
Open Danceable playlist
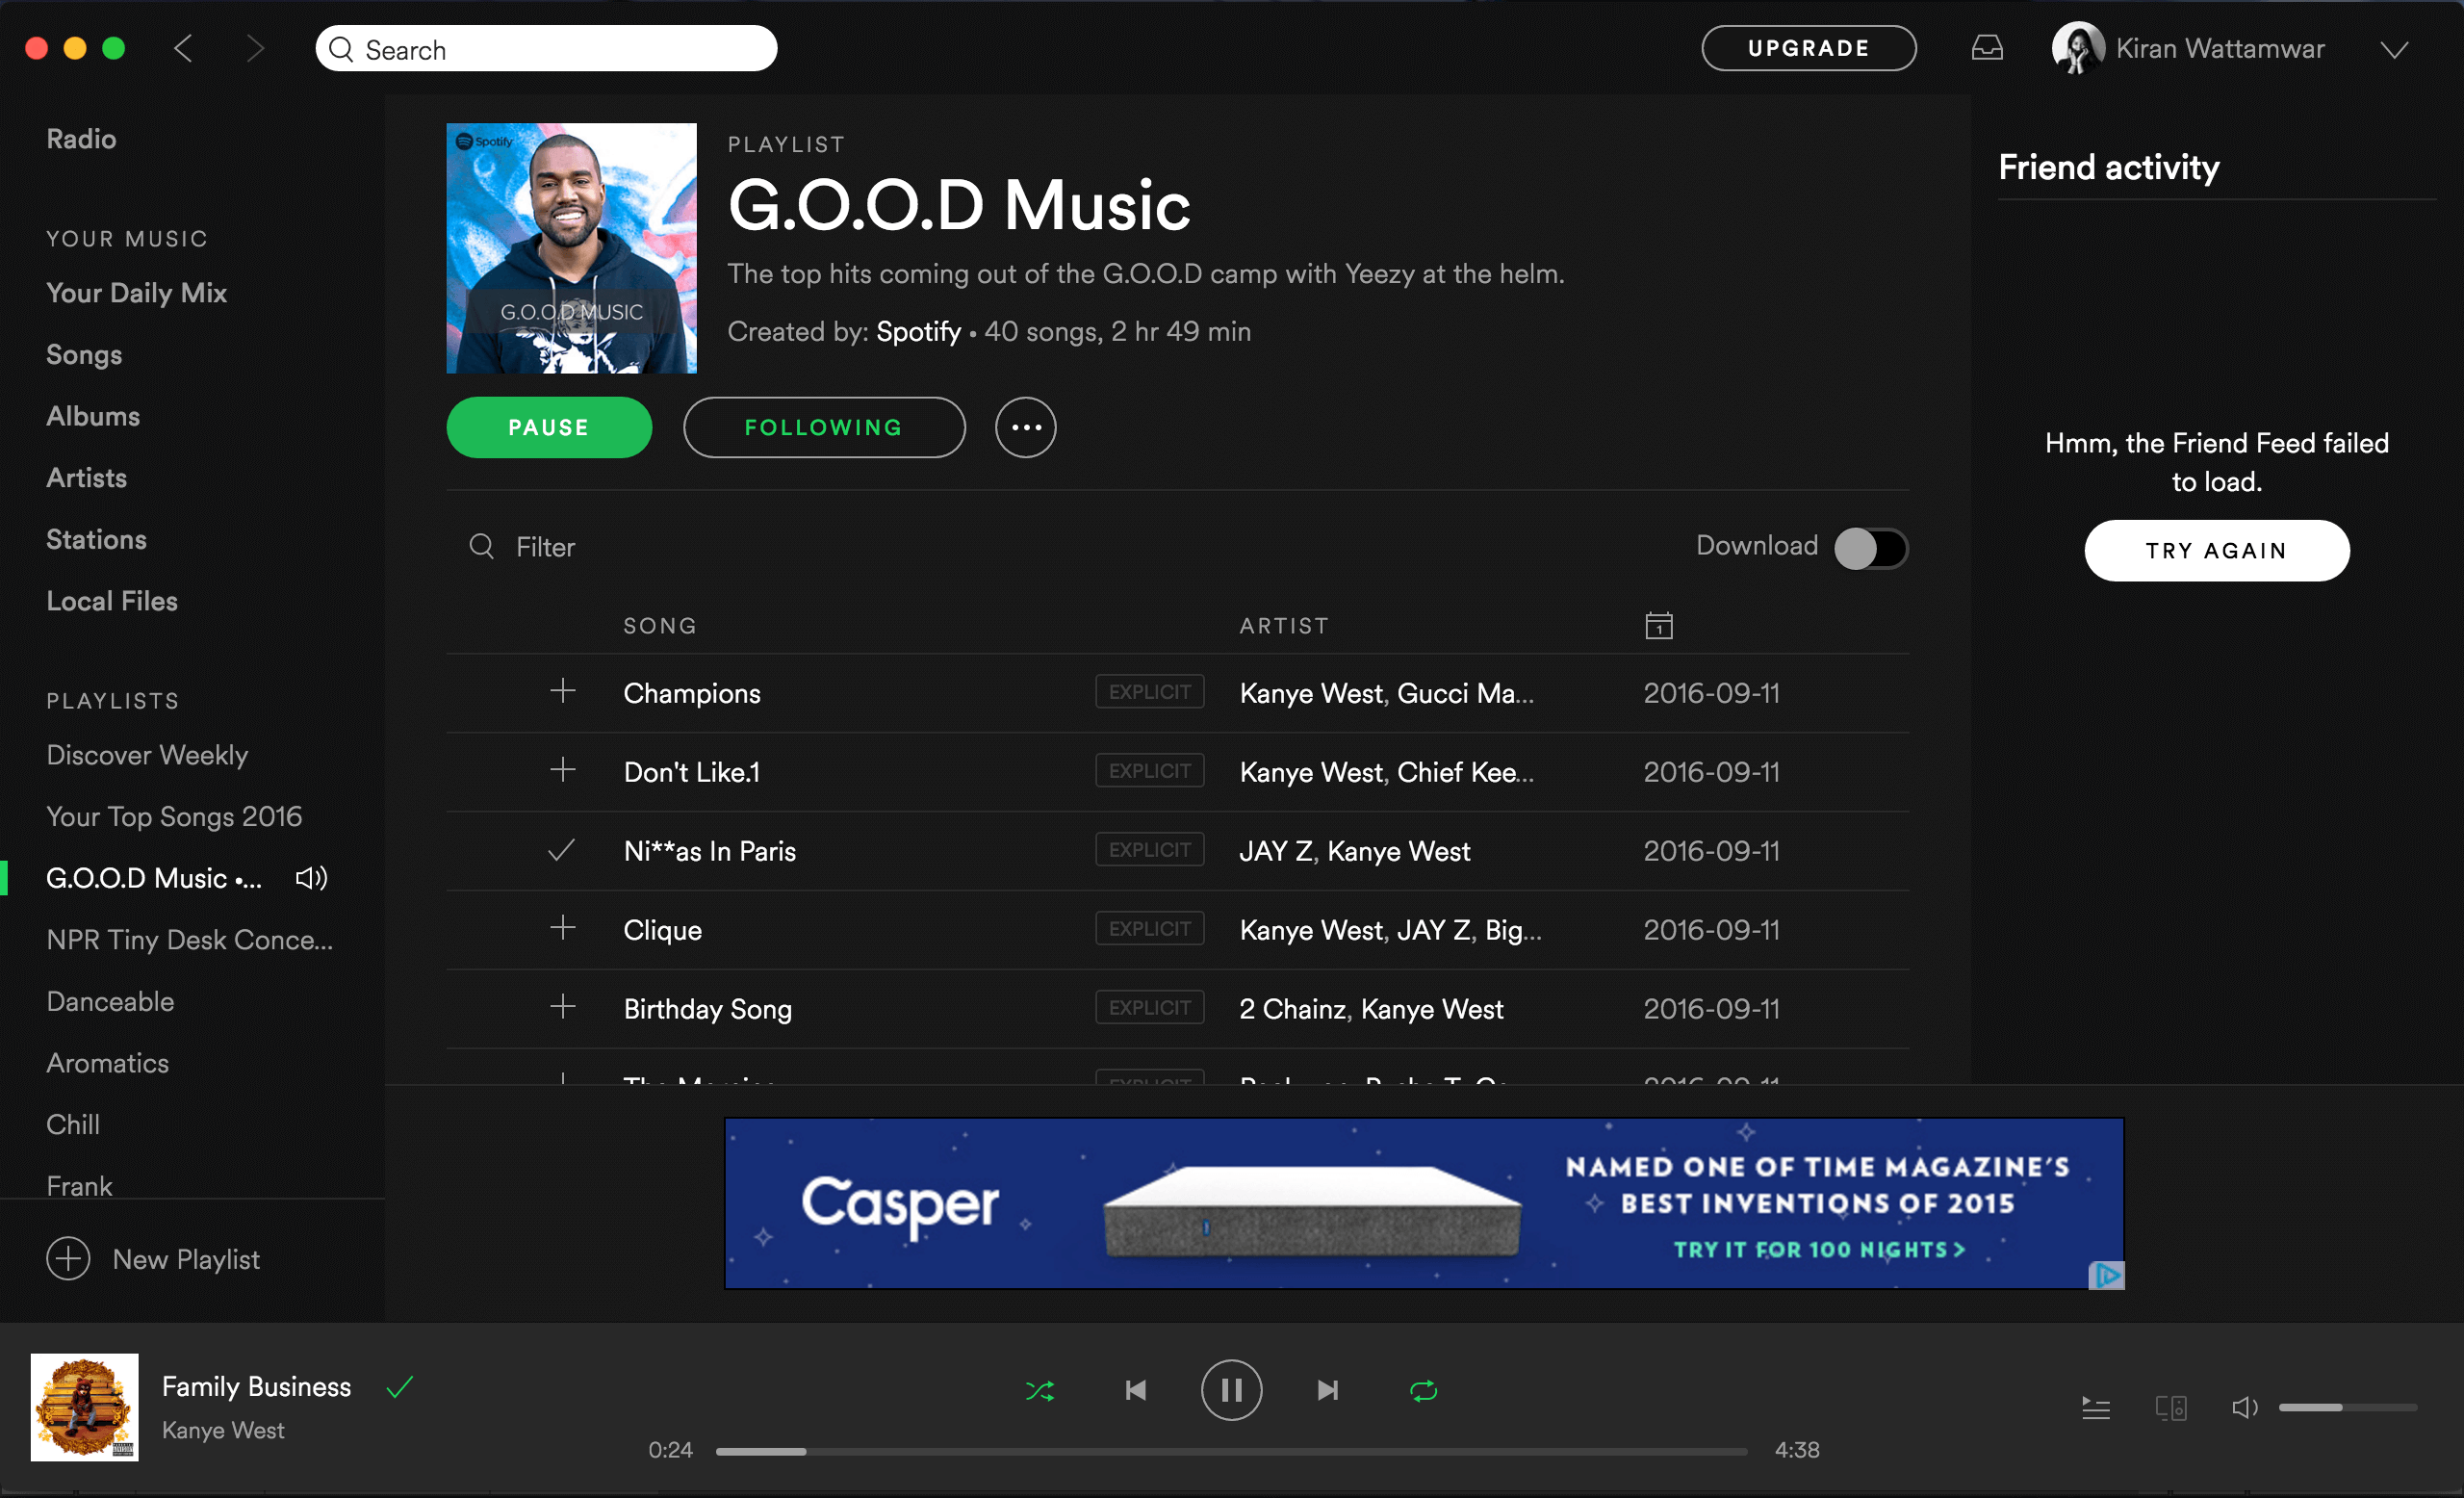(110, 1001)
